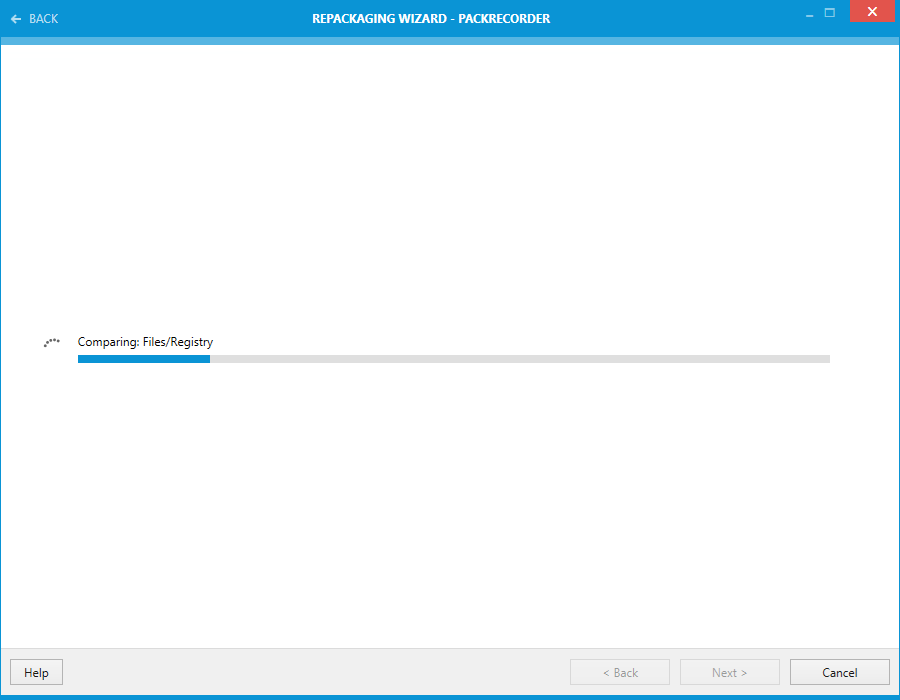Maximize the PackRecorder wizard window
900x700 pixels.
coord(829,13)
